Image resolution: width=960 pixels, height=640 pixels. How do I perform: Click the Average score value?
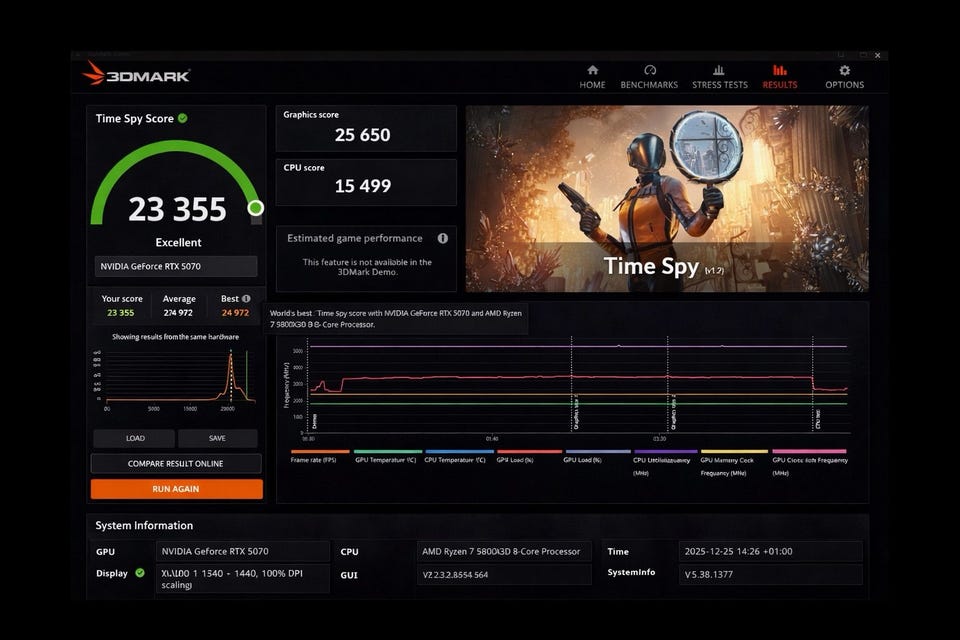pos(178,313)
